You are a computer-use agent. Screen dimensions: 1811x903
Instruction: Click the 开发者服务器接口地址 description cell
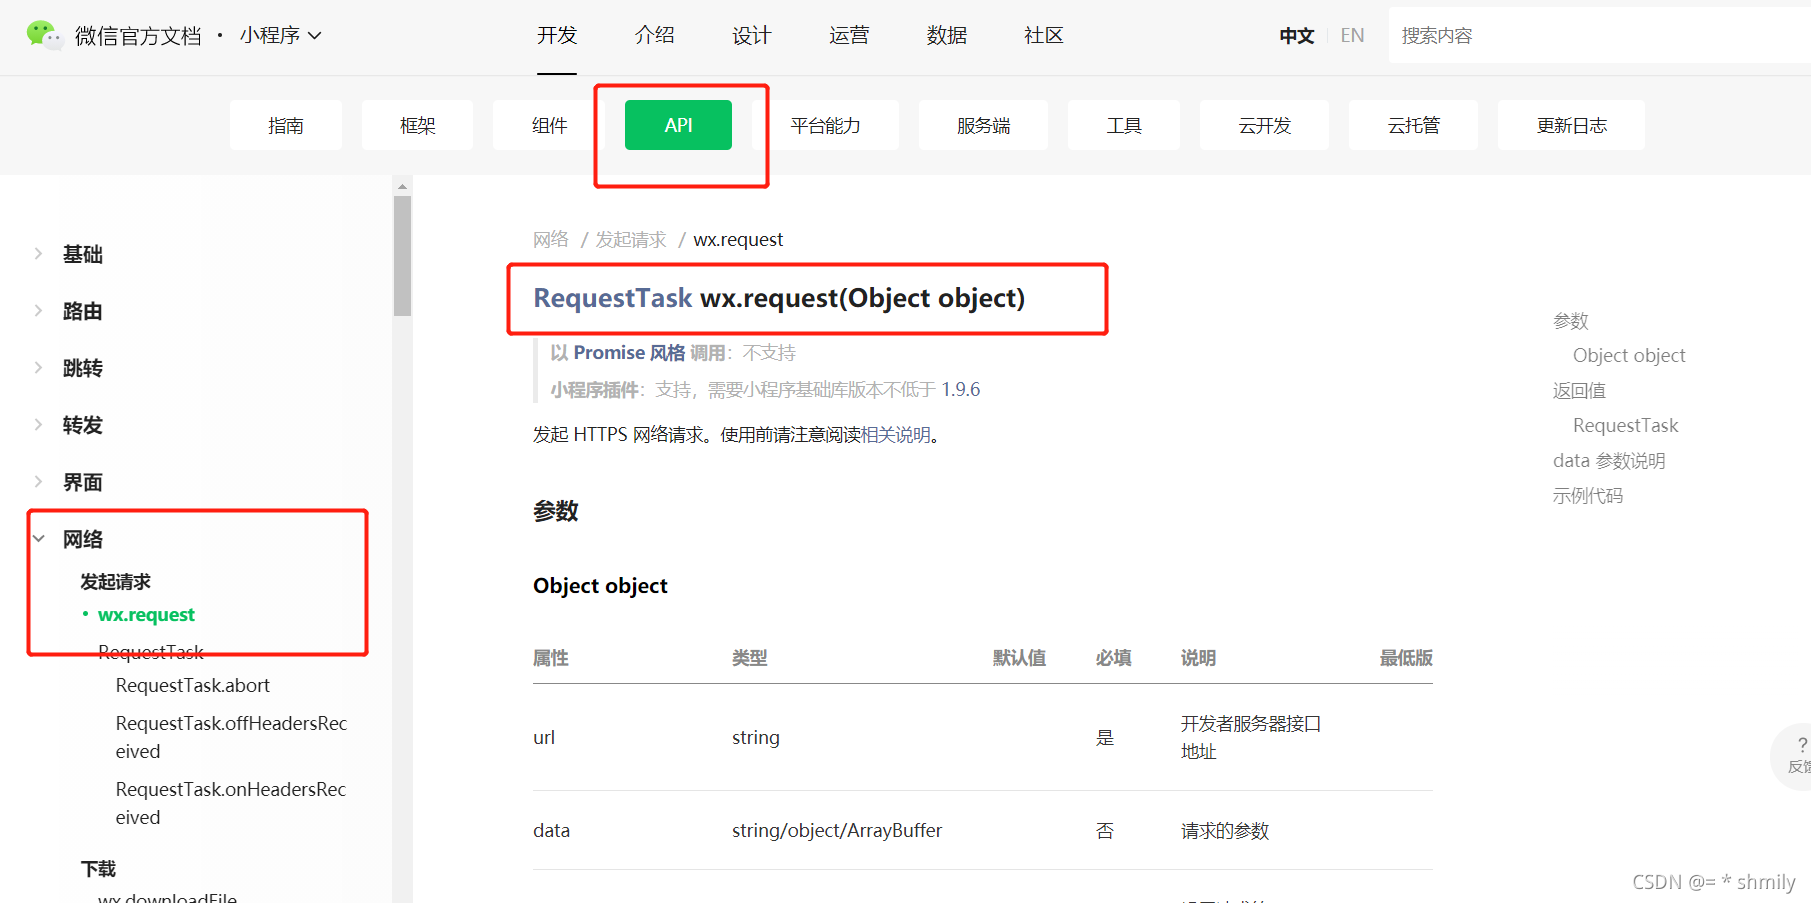(x=1251, y=737)
